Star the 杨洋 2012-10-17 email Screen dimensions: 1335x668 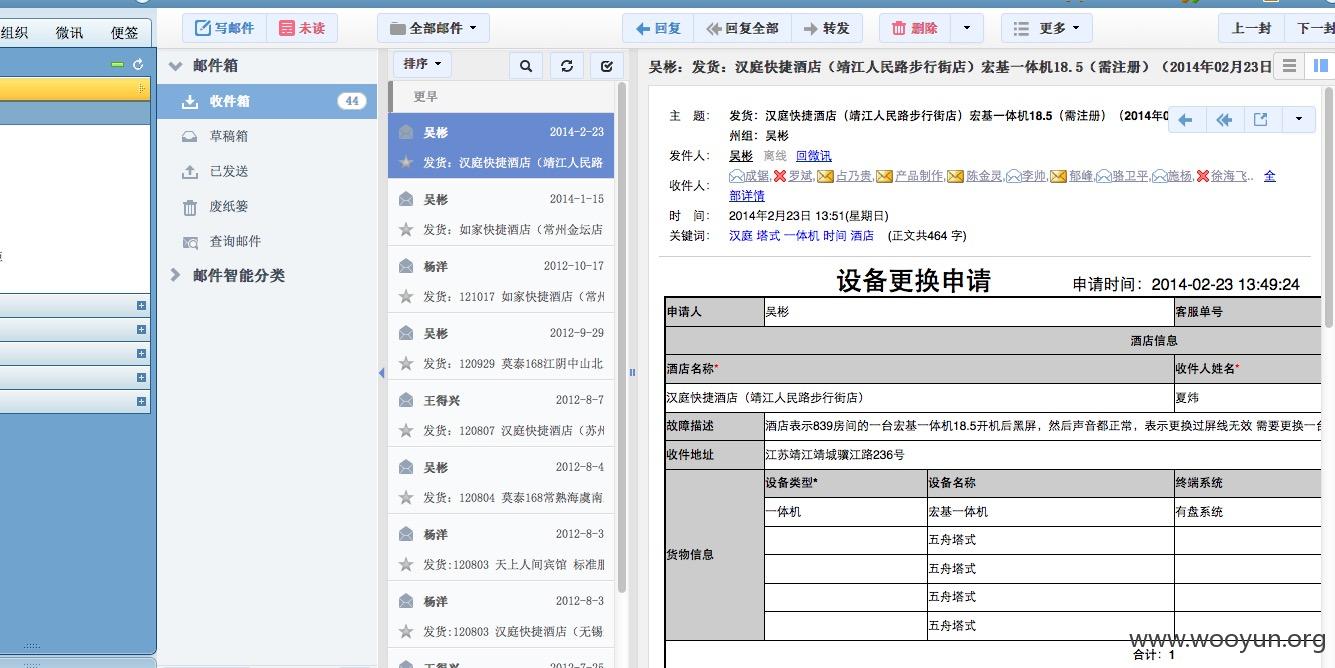406,296
